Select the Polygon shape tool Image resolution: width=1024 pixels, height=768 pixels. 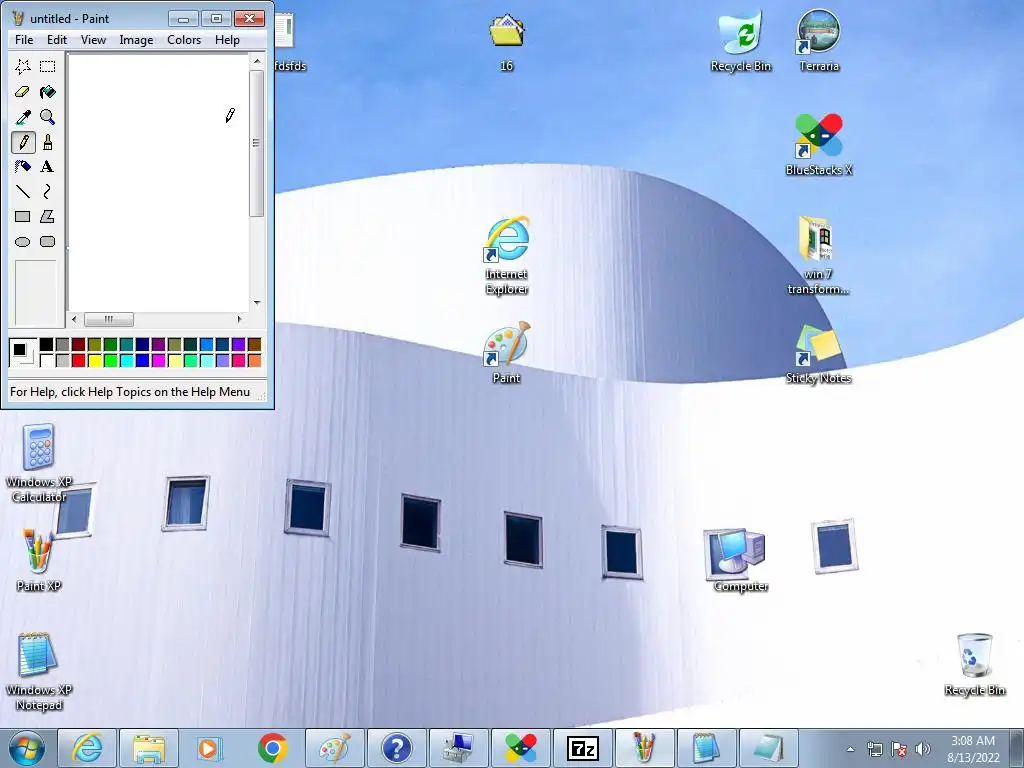(47, 216)
